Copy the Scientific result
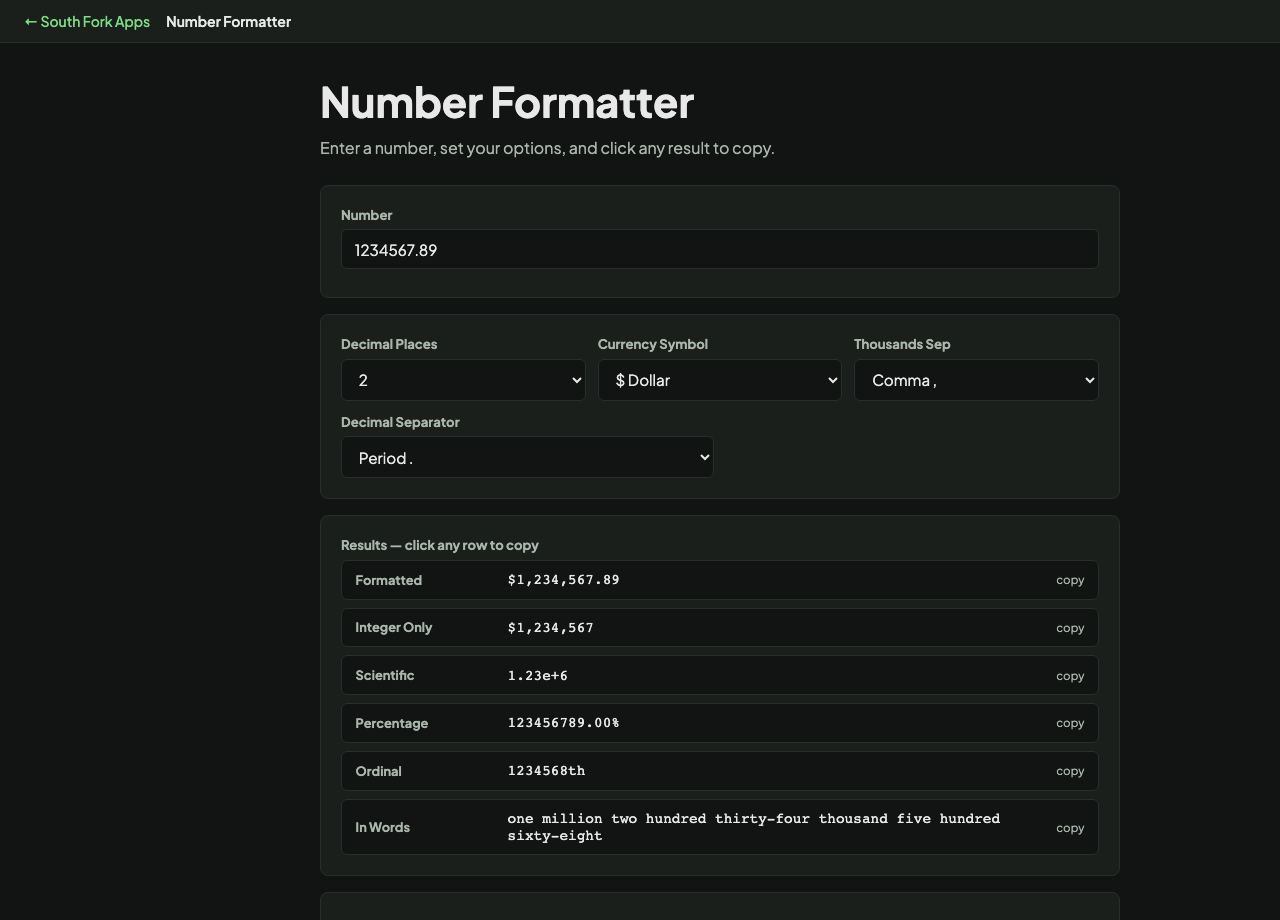Screen dimensions: 1280x920 (1070, 676)
